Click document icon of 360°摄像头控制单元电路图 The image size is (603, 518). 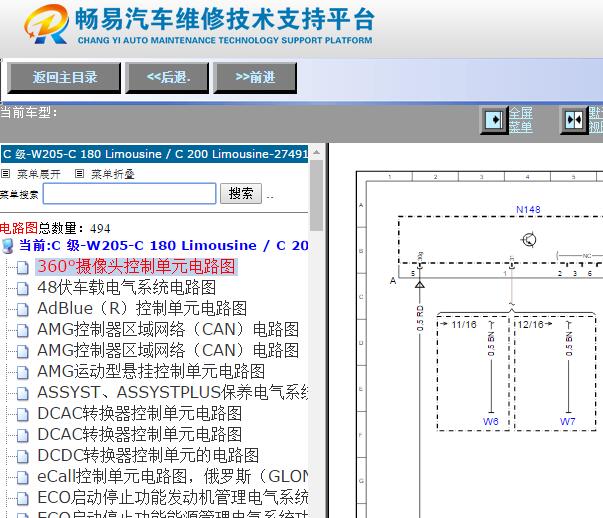click(23, 267)
